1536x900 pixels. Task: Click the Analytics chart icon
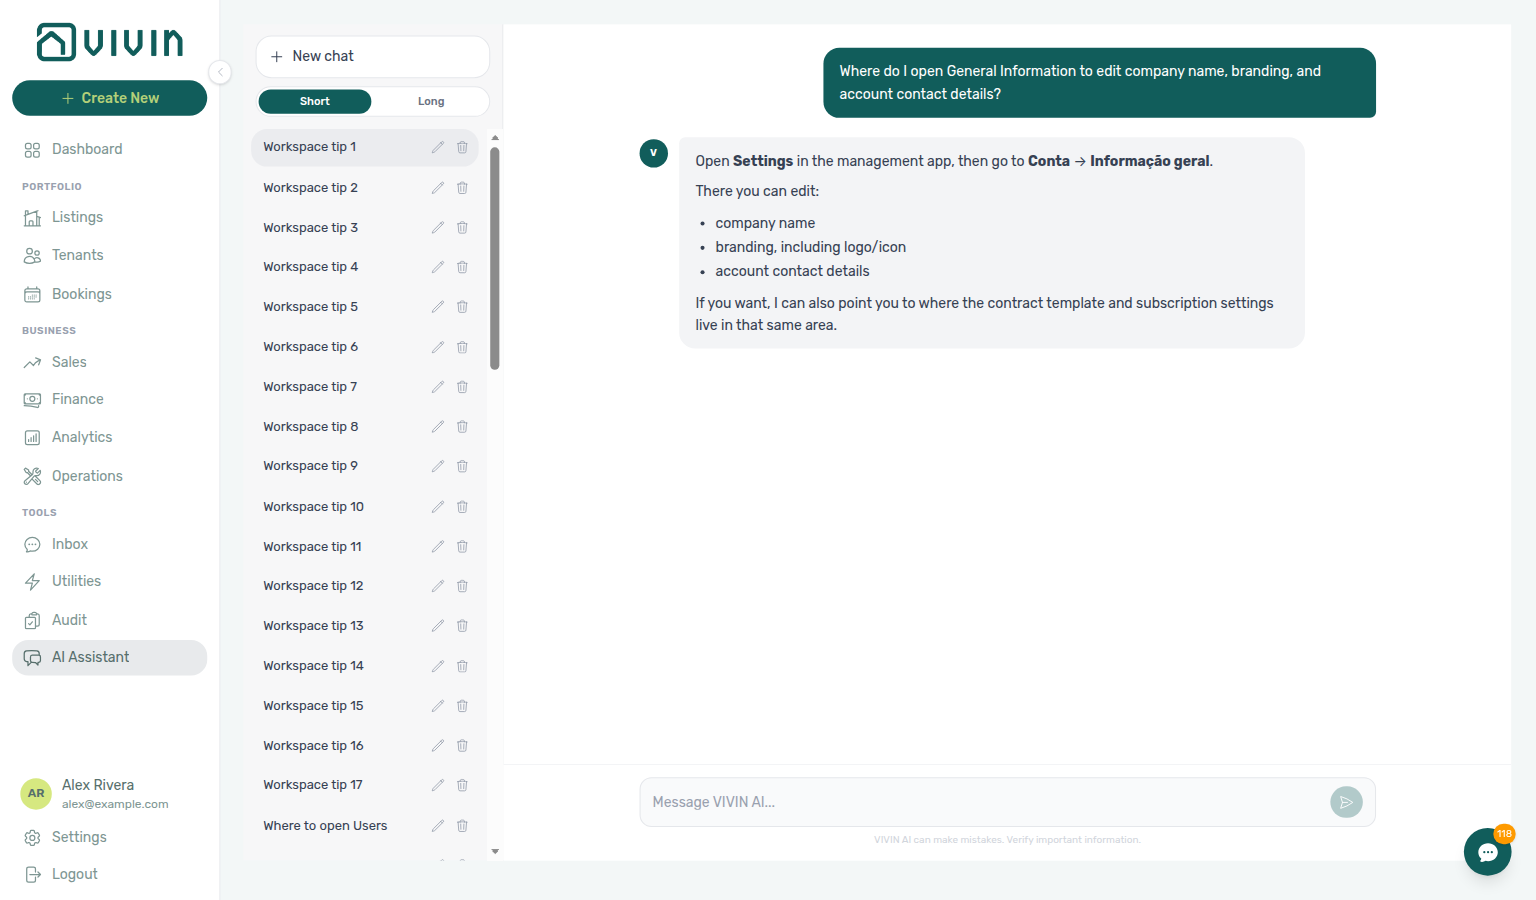pyautogui.click(x=32, y=438)
